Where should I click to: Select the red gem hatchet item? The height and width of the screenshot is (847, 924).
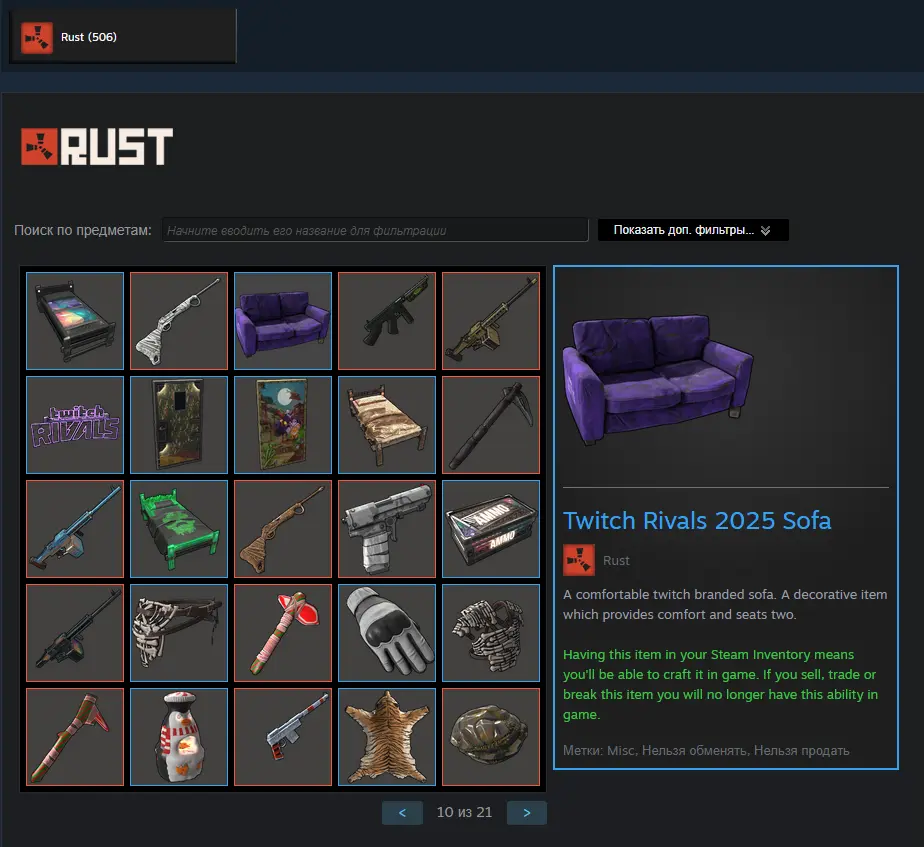click(283, 632)
